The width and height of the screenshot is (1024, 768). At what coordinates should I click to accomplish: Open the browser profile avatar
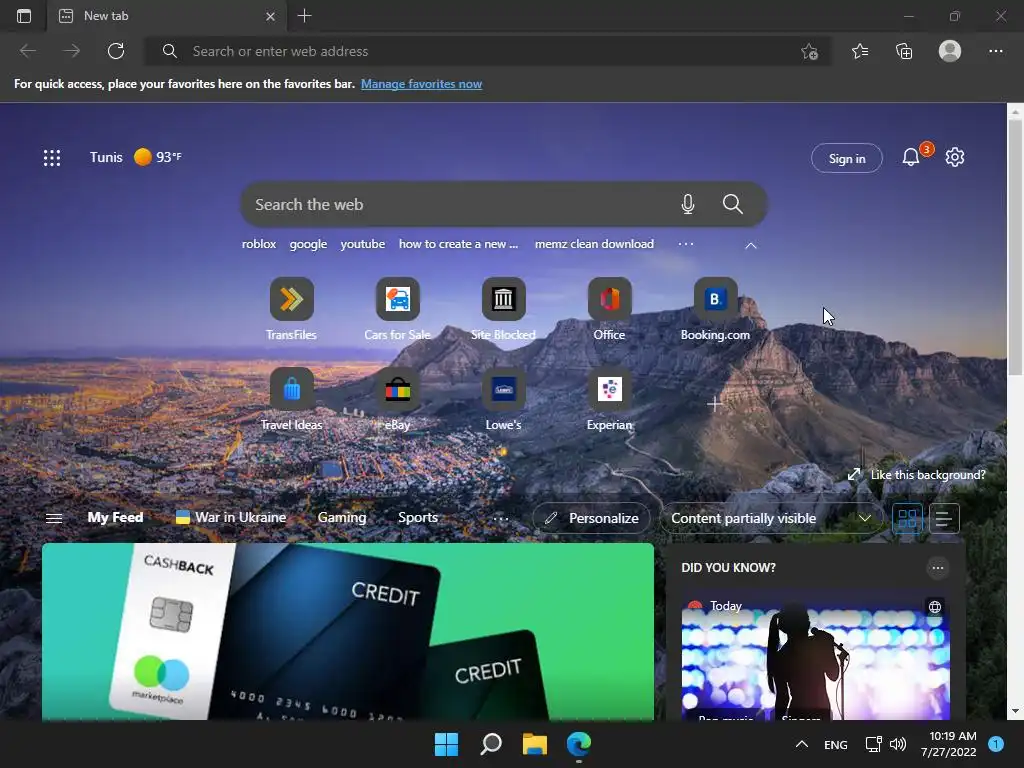950,51
